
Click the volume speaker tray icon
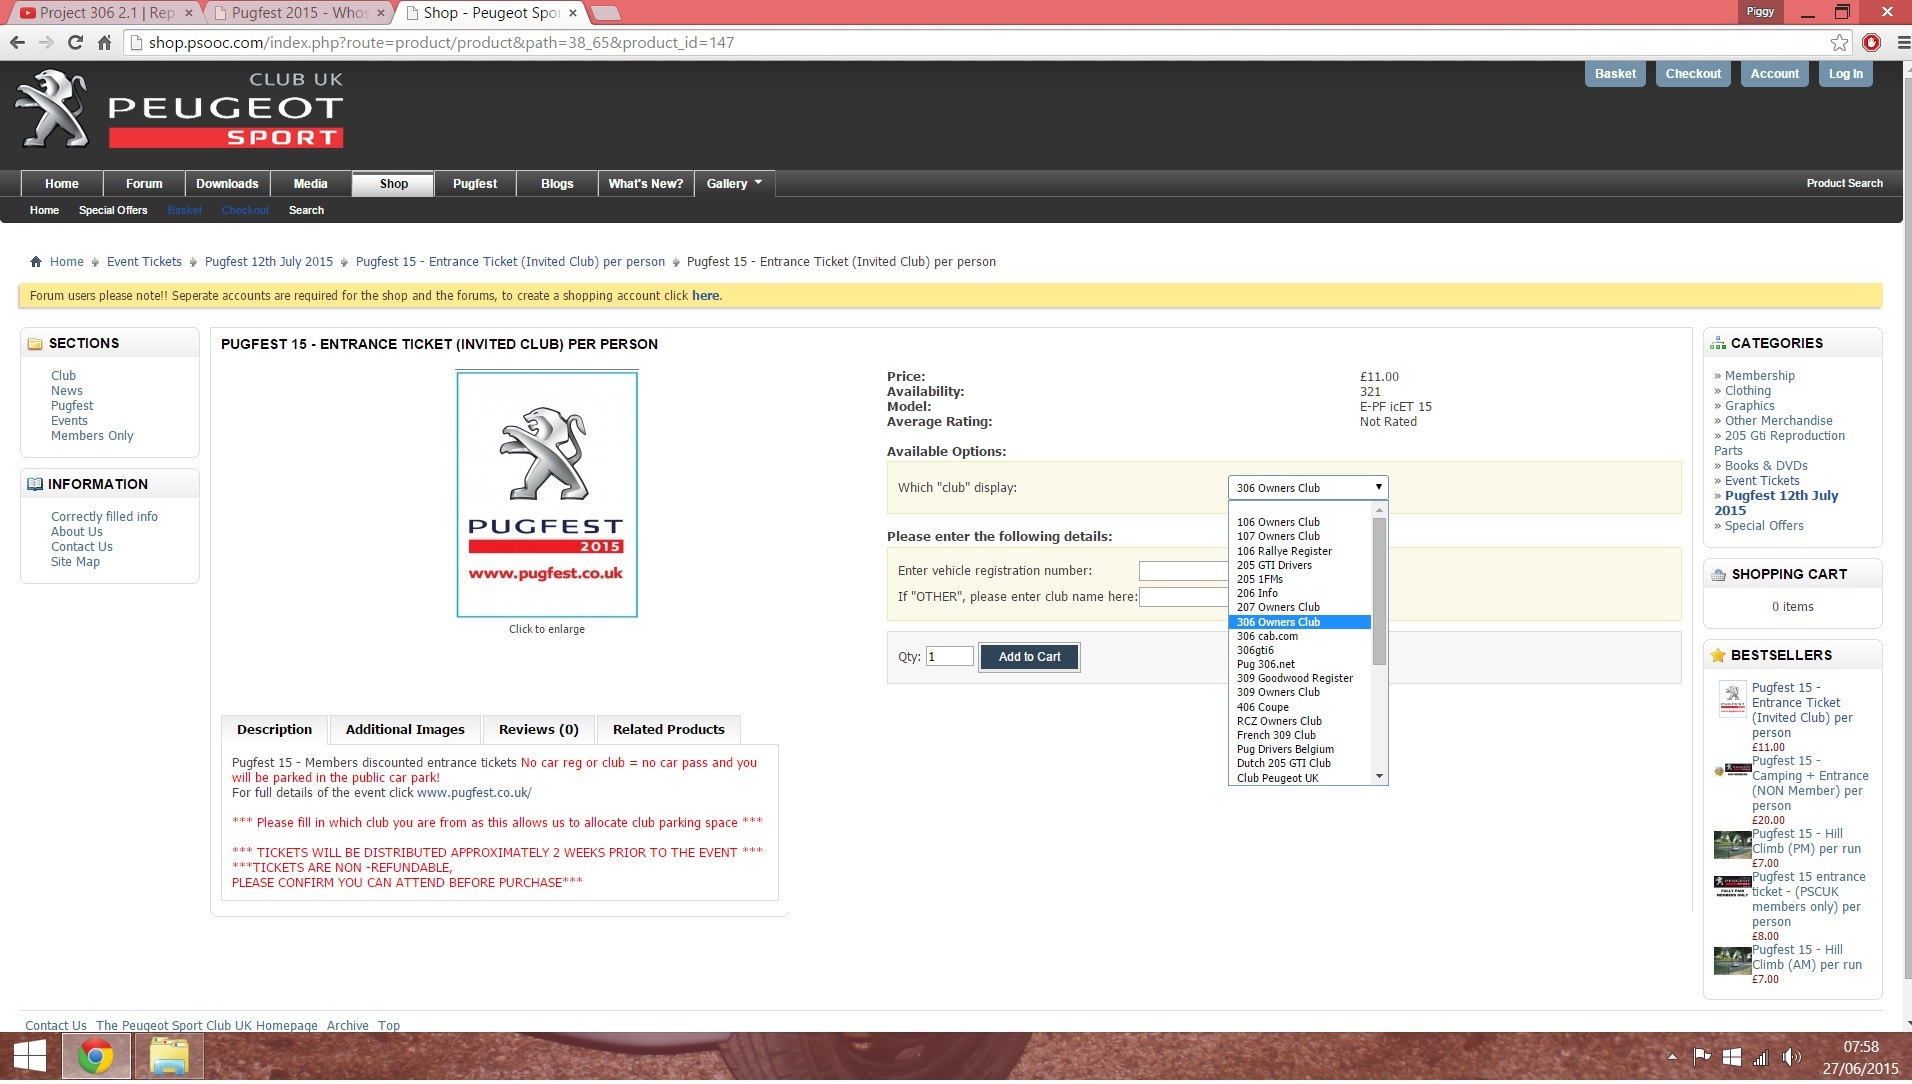1791,1057
